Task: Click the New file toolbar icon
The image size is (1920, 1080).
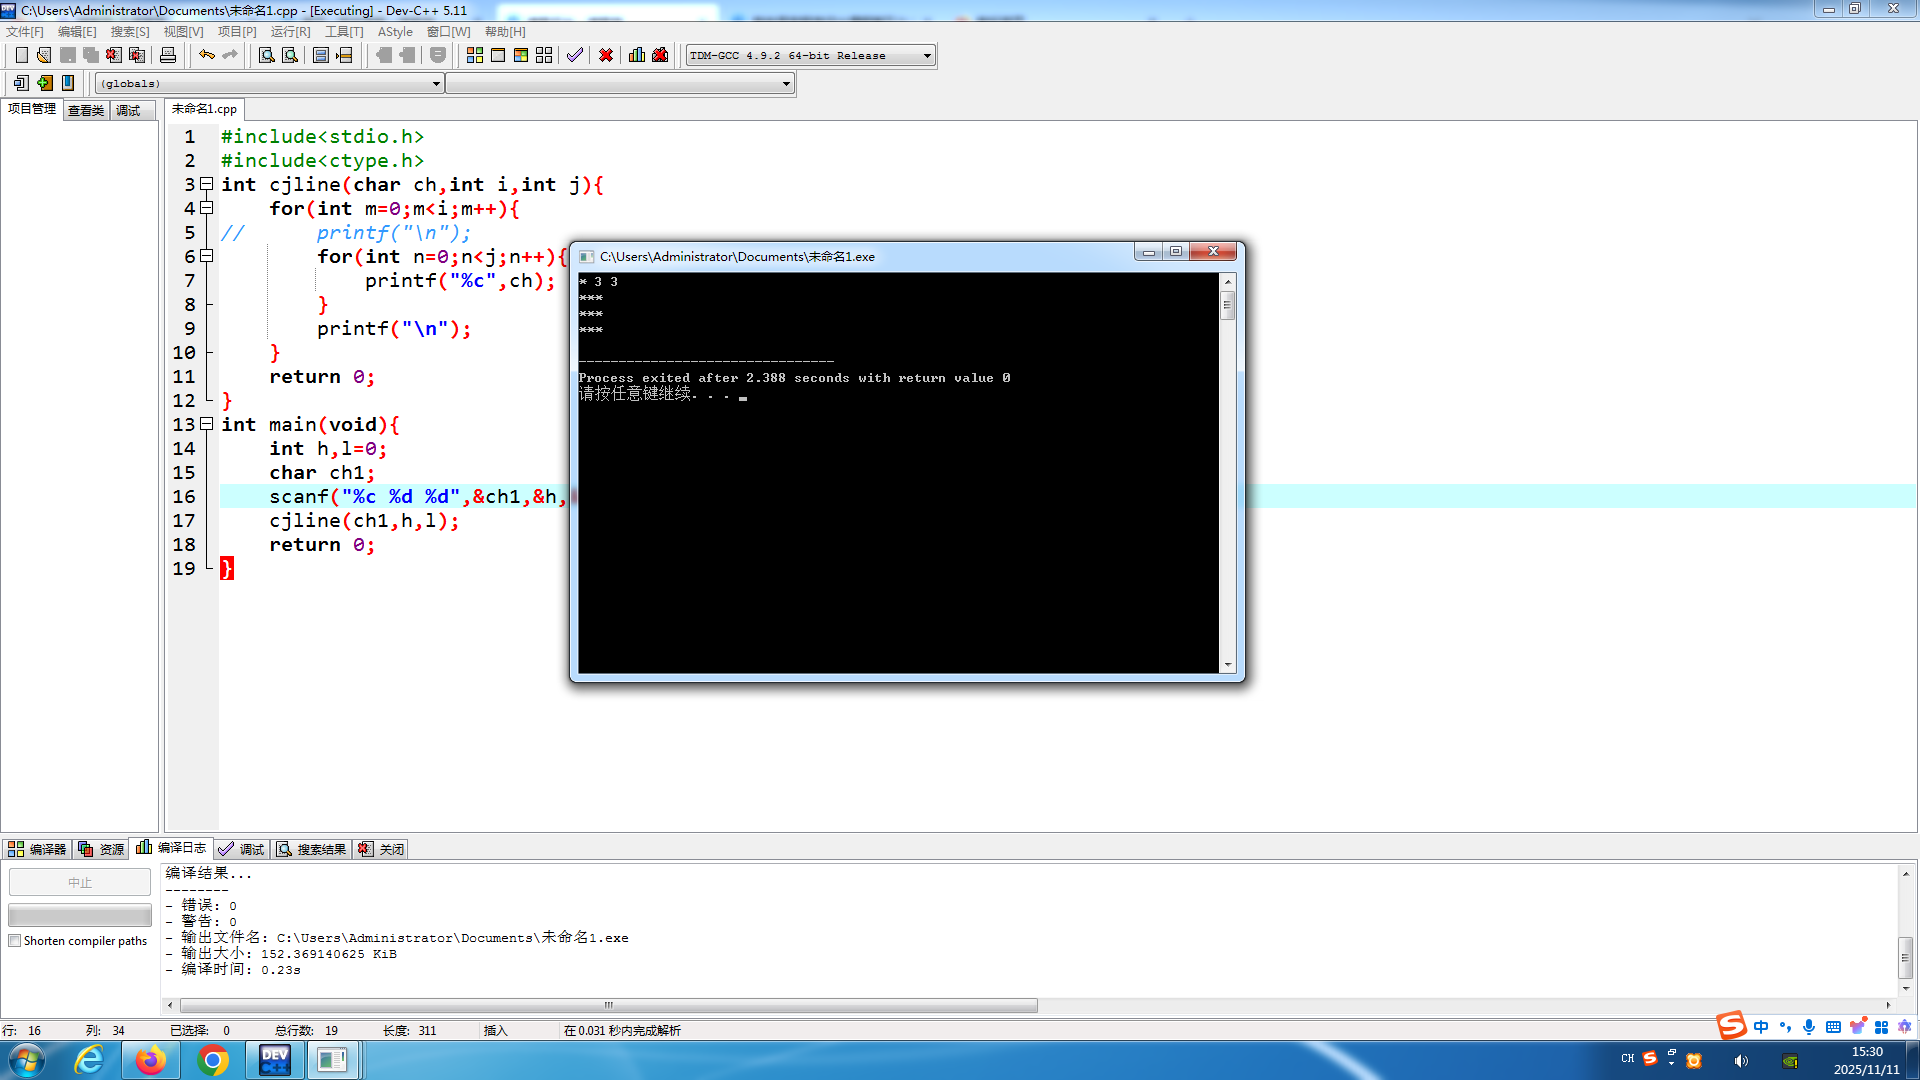Action: coord(21,55)
